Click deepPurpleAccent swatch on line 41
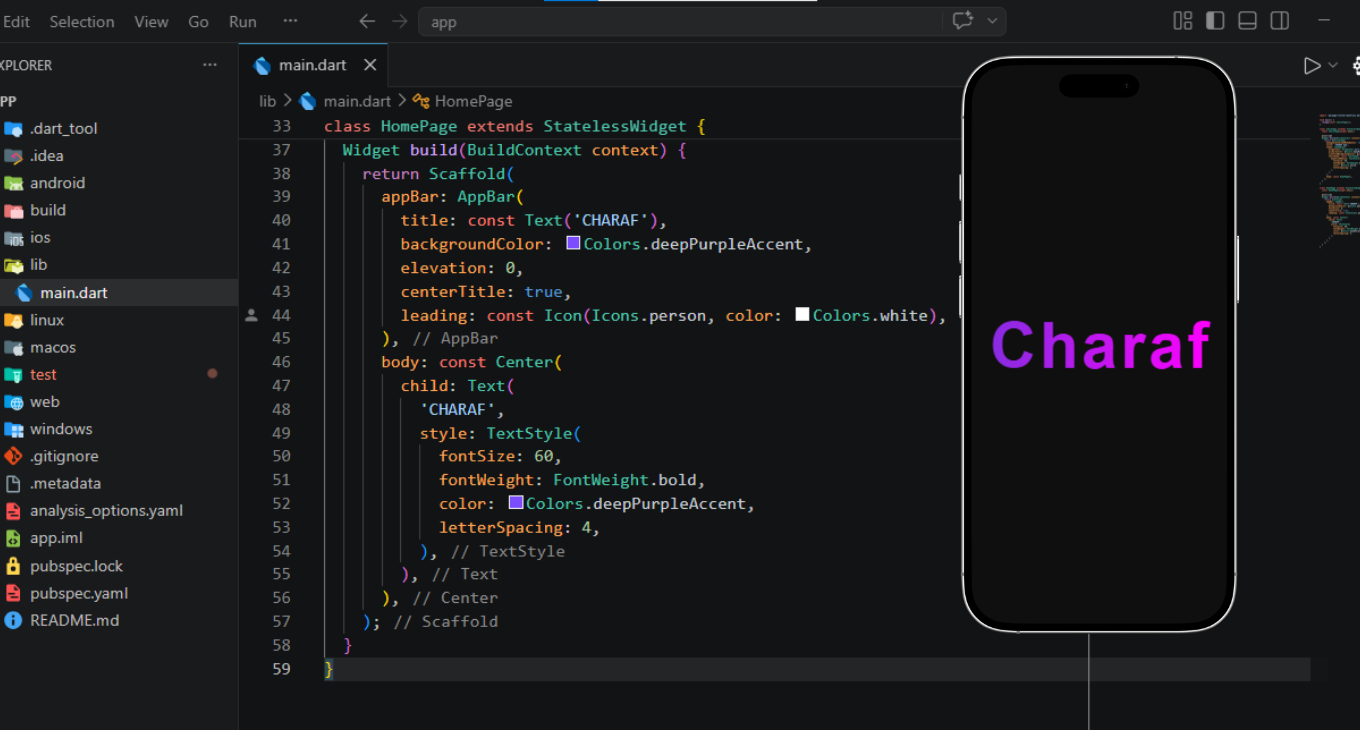Screen dimensions: 1360x730 (x=574, y=243)
